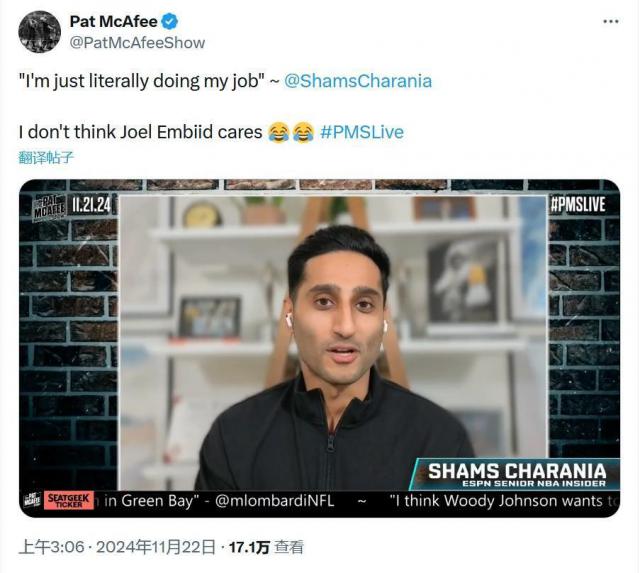
Task: Click the Woody Johnson ticker quote
Action: (x=504, y=501)
